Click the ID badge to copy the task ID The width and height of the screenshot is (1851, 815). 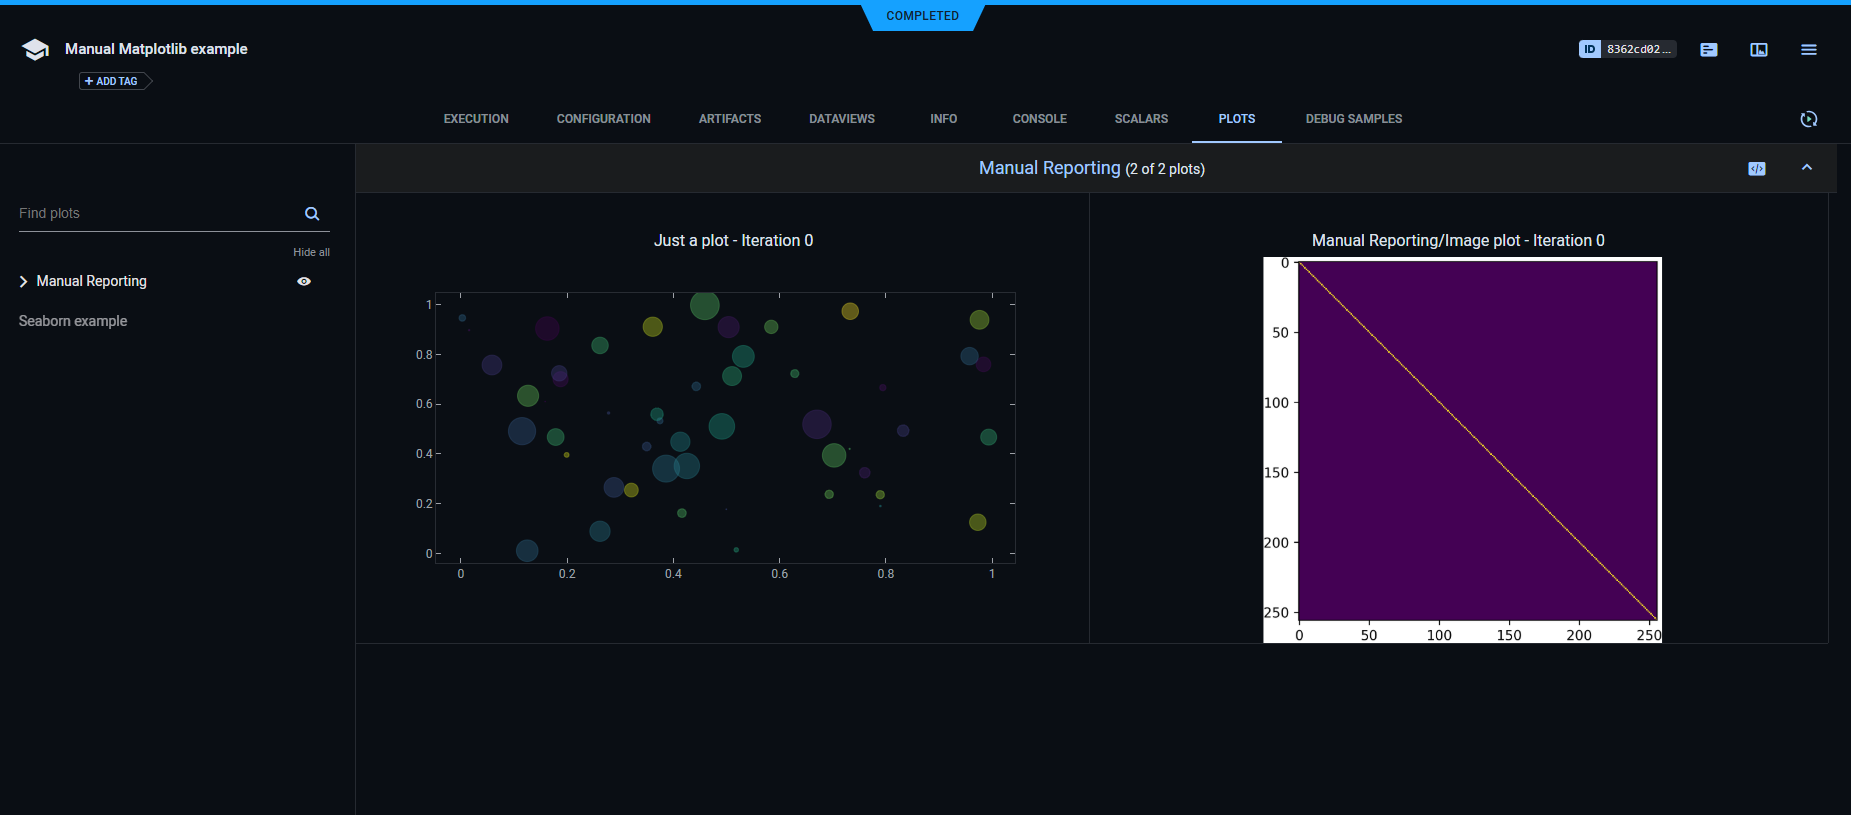pos(1627,49)
